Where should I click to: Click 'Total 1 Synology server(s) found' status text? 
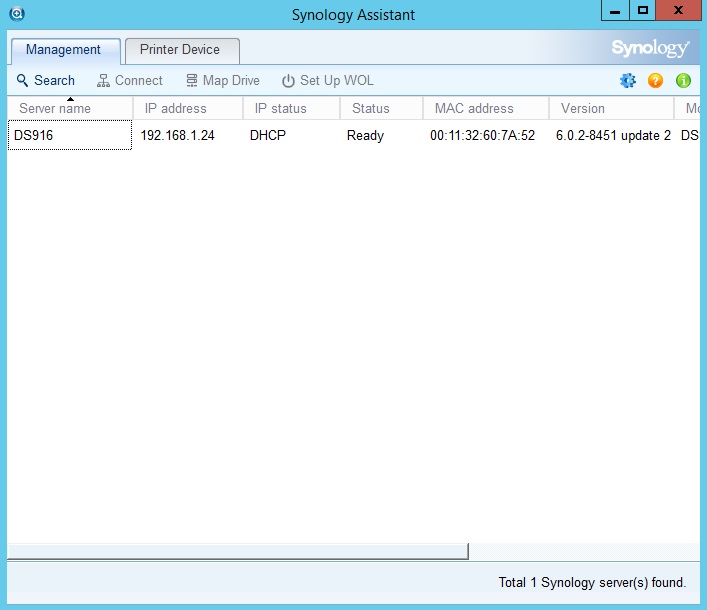click(592, 582)
